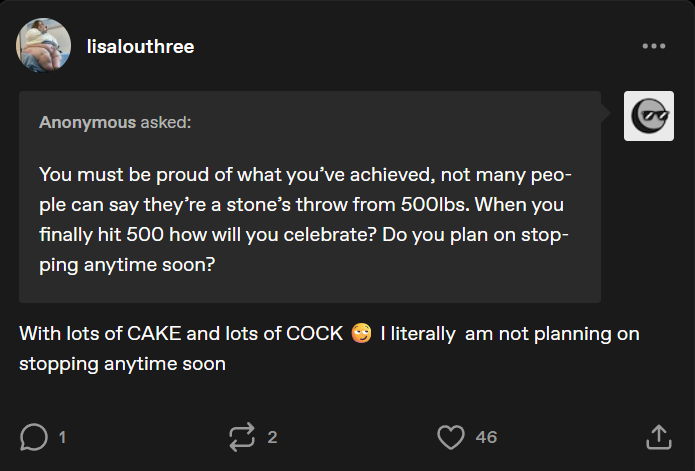Click the answer line "stopping anytime soon"
The image size is (695, 471).
click(x=122, y=364)
